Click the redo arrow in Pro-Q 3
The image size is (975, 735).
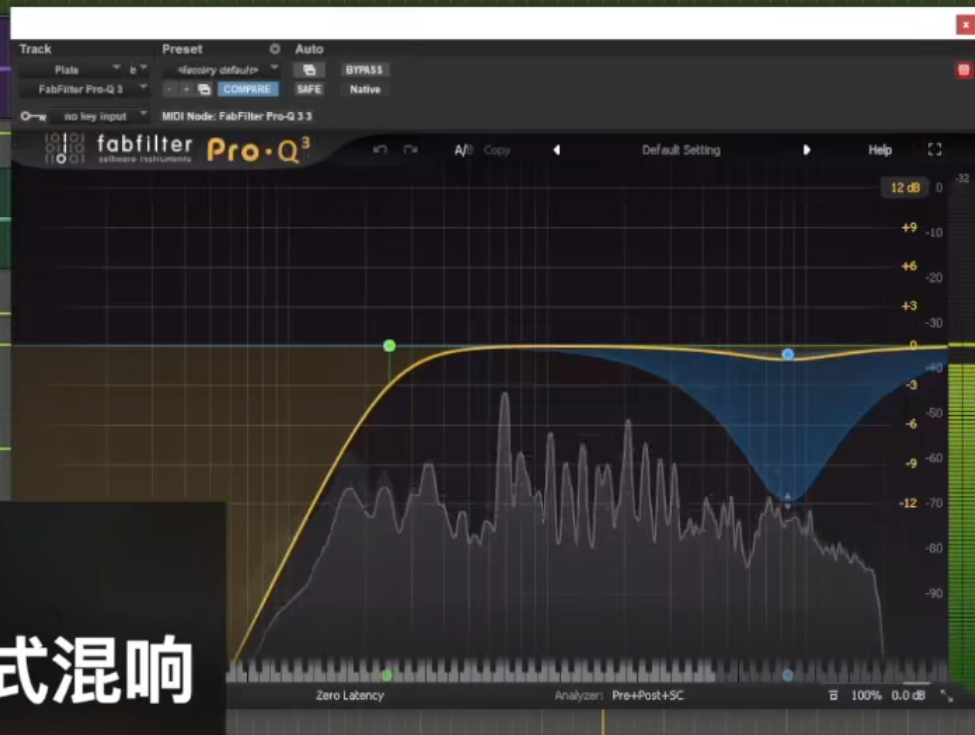tap(410, 150)
